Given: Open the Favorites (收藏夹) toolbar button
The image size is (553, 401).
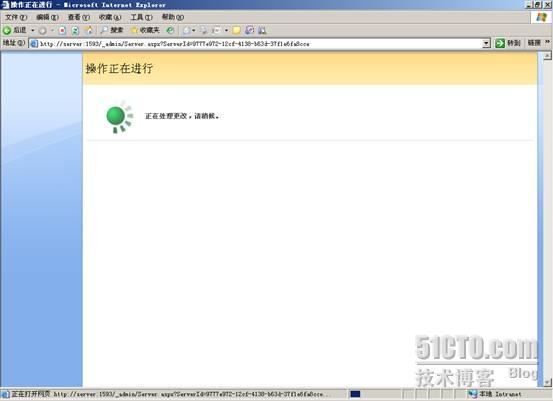Looking at the screenshot, I should tap(145, 30).
